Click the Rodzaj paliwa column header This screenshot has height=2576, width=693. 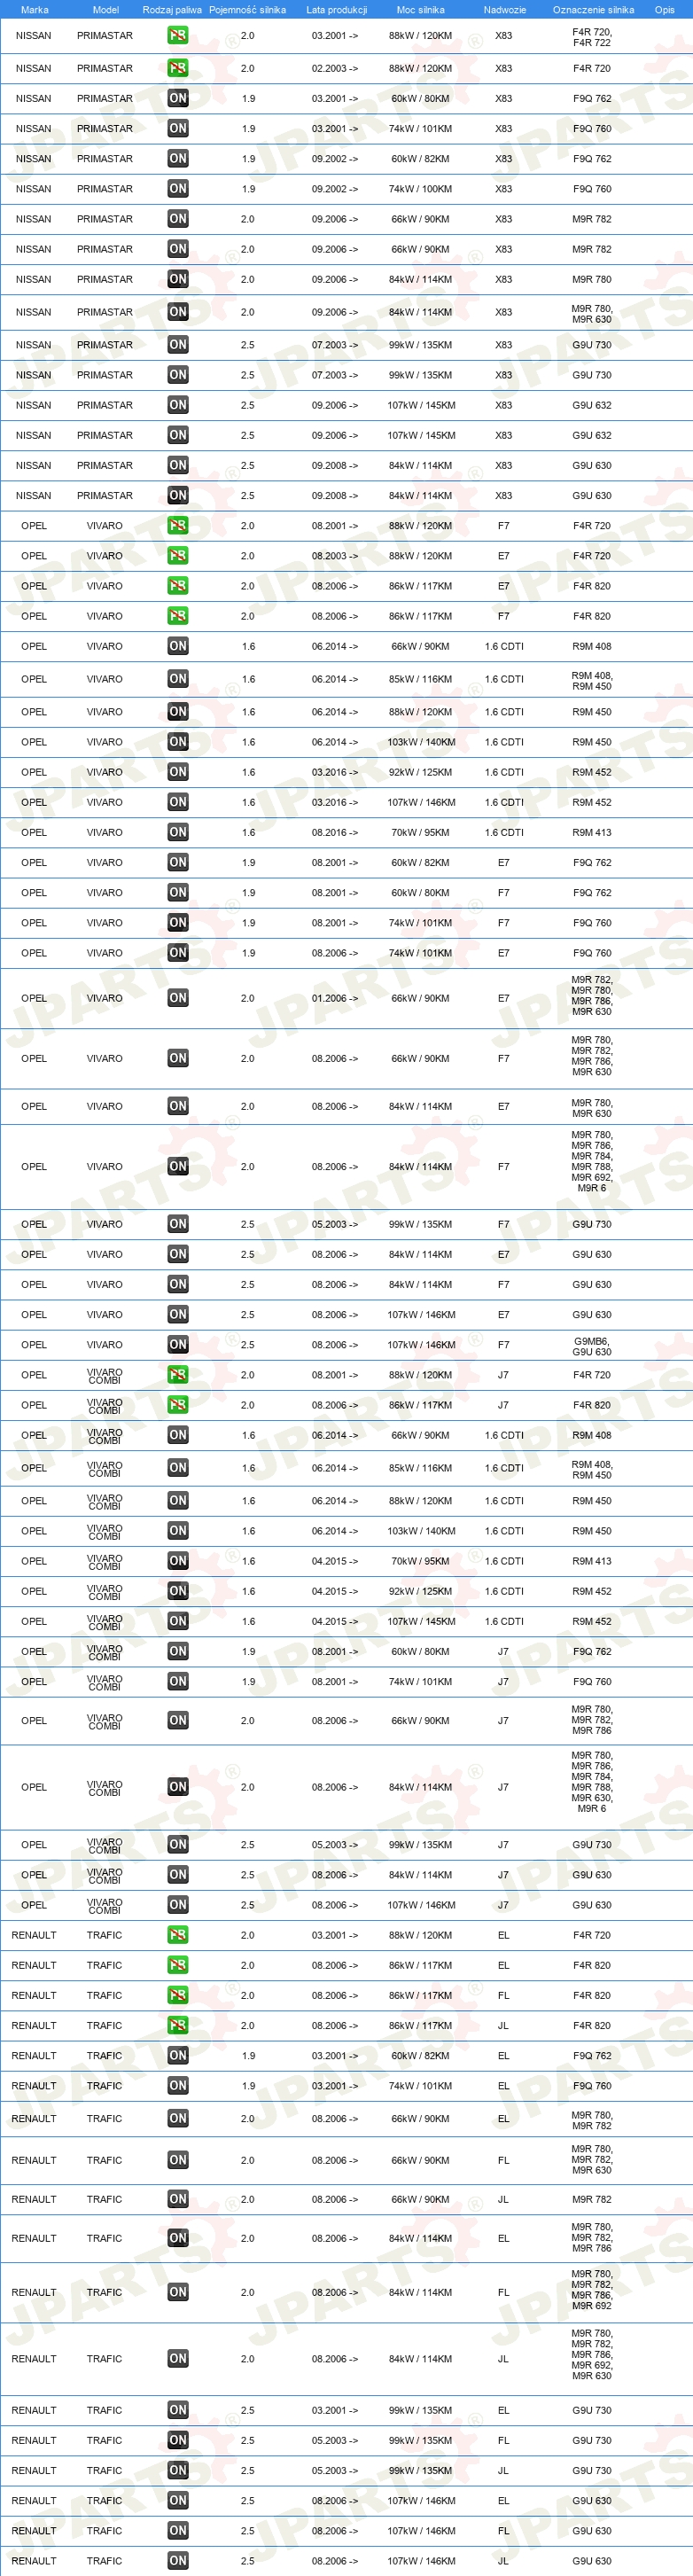[x=172, y=10]
